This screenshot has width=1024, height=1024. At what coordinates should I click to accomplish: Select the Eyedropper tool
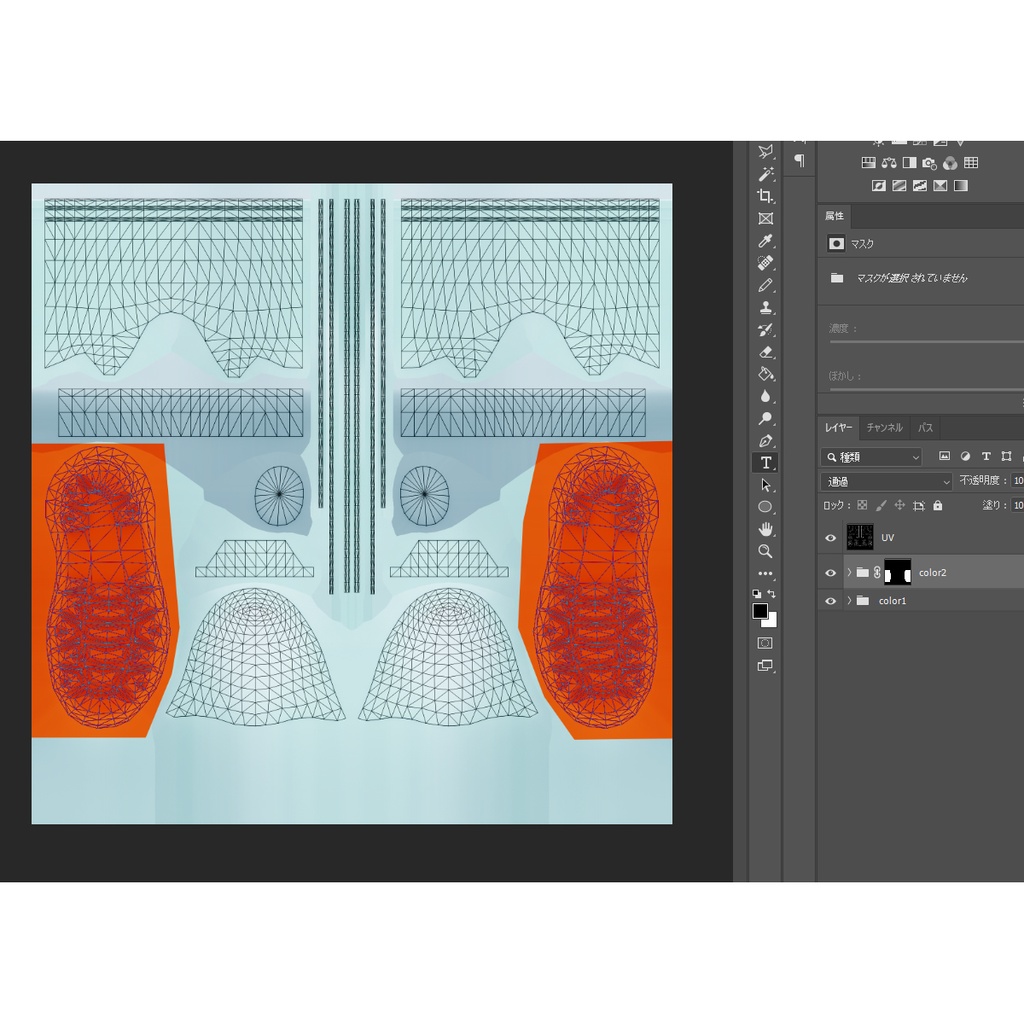[765, 240]
